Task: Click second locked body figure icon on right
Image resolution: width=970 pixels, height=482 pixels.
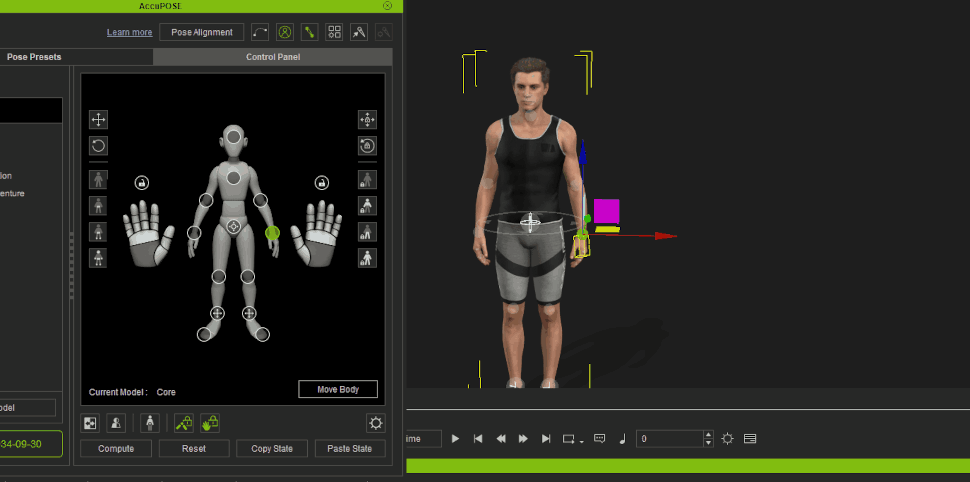Action: [367, 205]
